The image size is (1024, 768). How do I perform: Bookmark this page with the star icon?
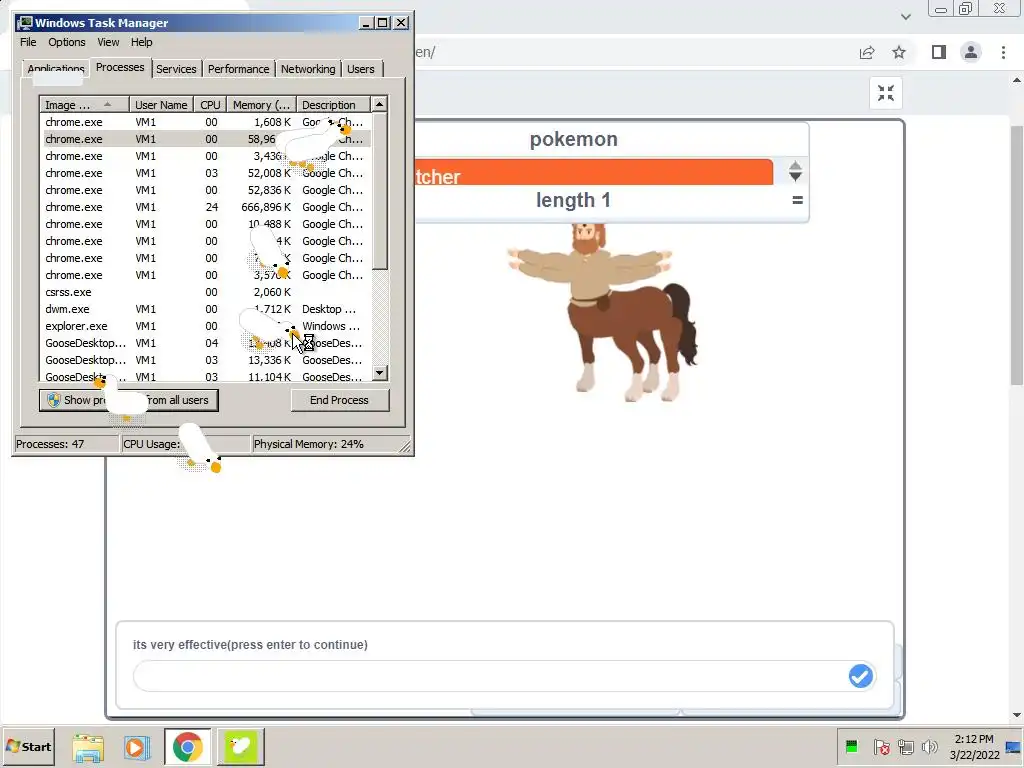[899, 52]
